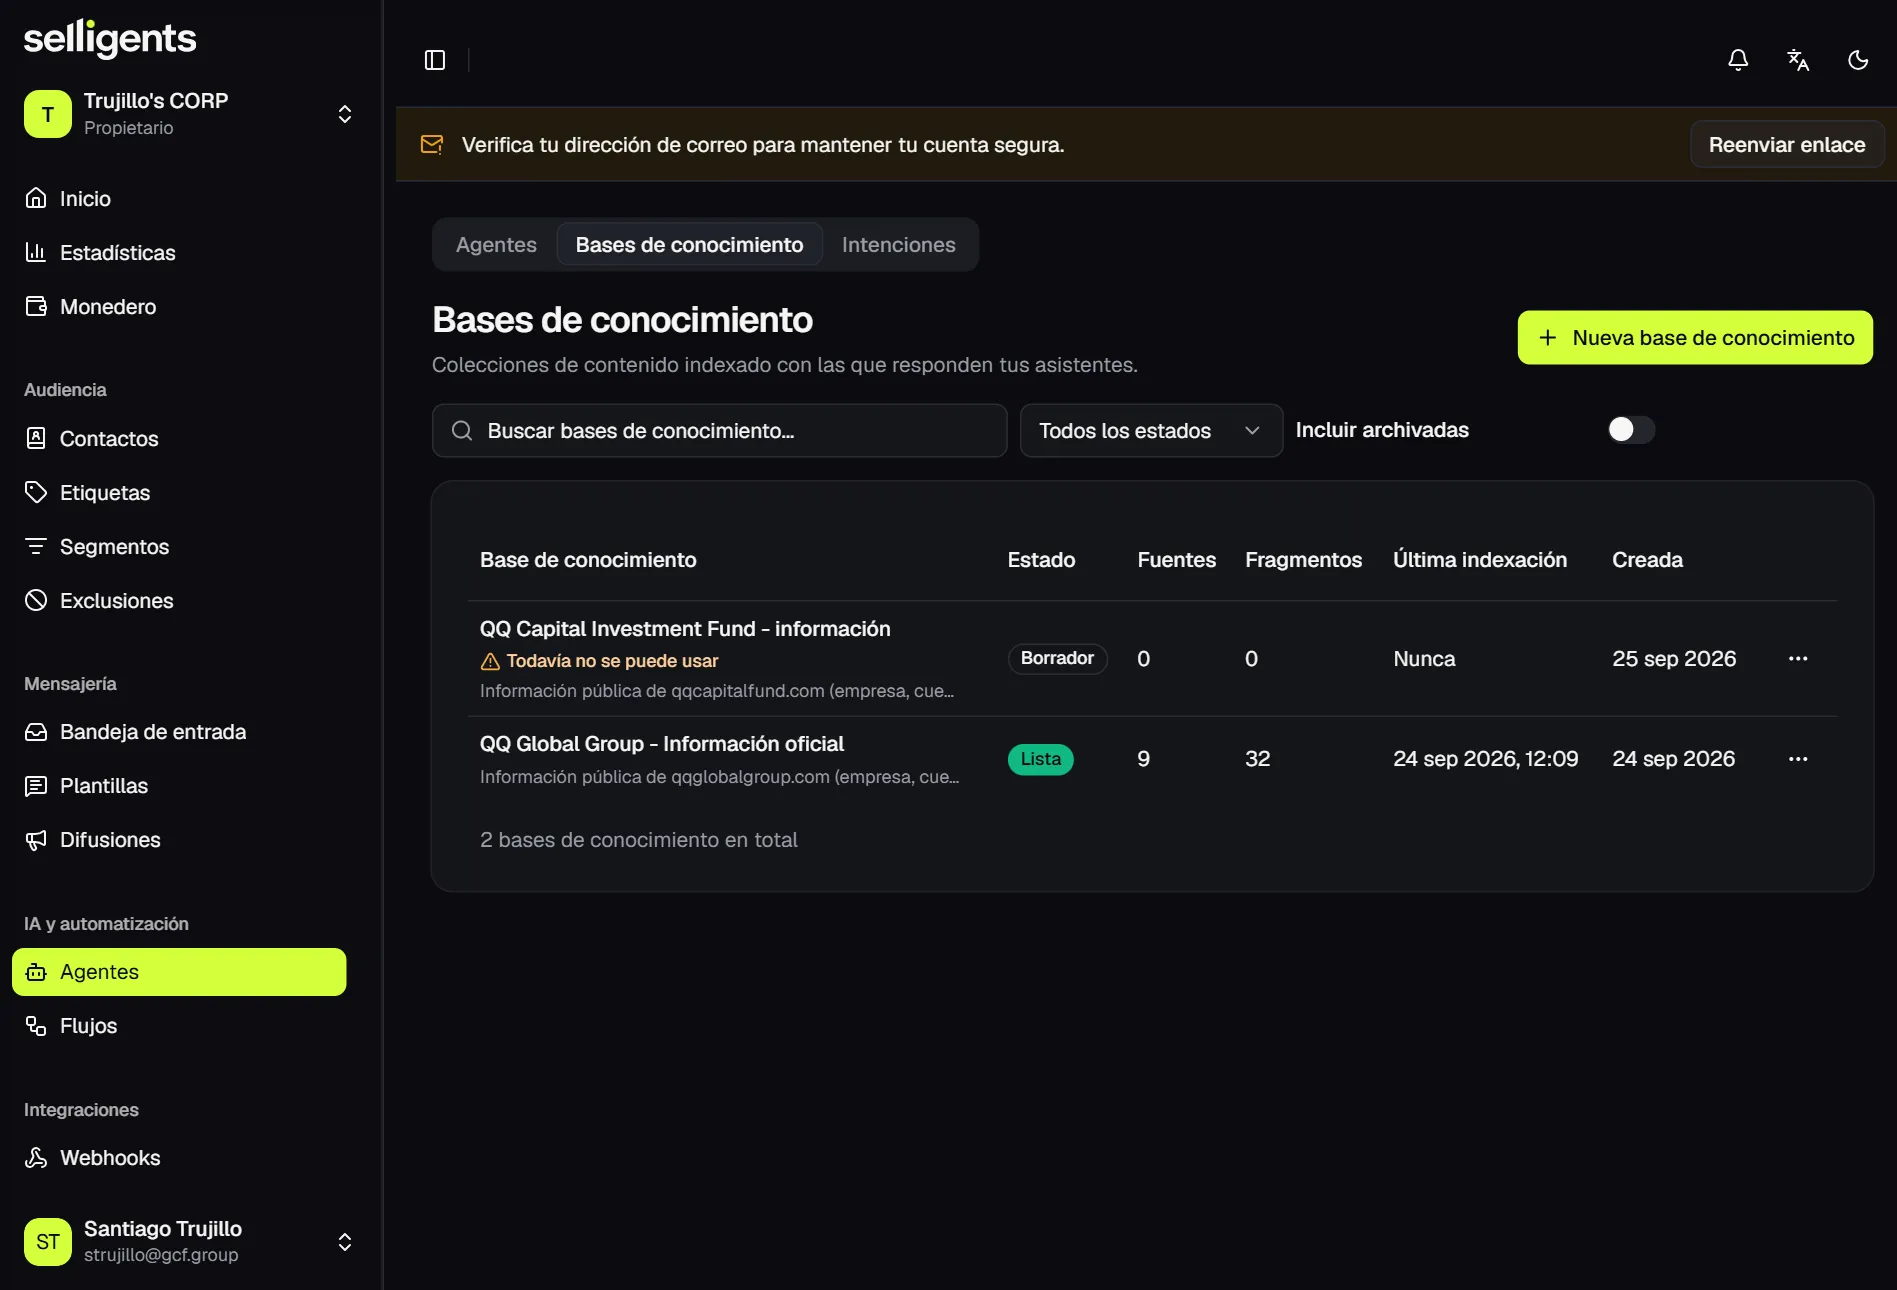Click the Lista status badge
This screenshot has height=1290, width=1897.
(x=1040, y=759)
